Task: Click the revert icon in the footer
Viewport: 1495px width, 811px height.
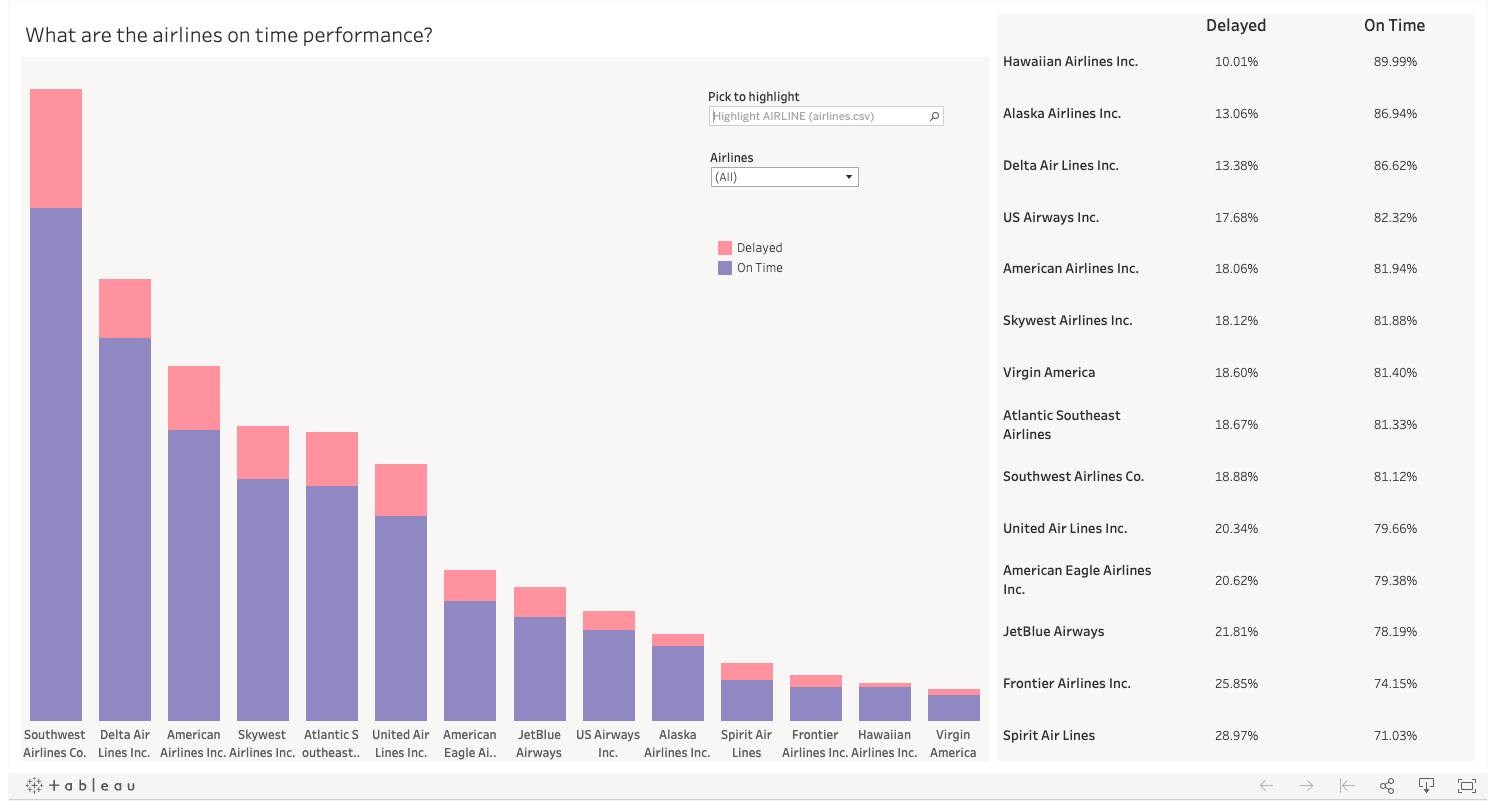Action: pos(1347,786)
